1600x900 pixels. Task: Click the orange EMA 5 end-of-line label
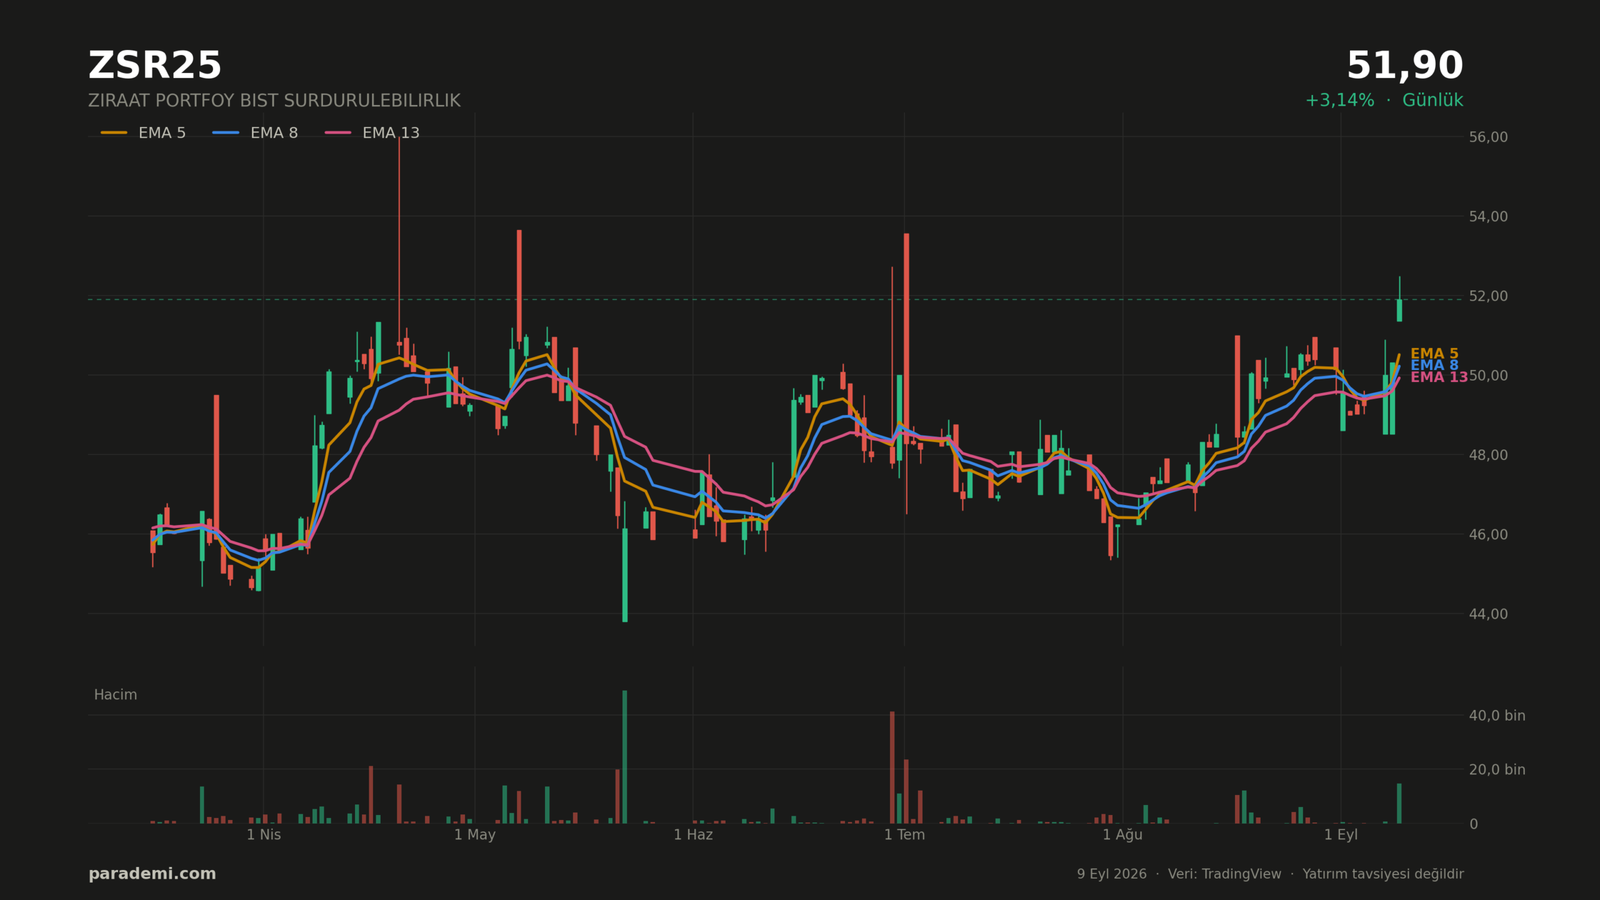coord(1434,354)
